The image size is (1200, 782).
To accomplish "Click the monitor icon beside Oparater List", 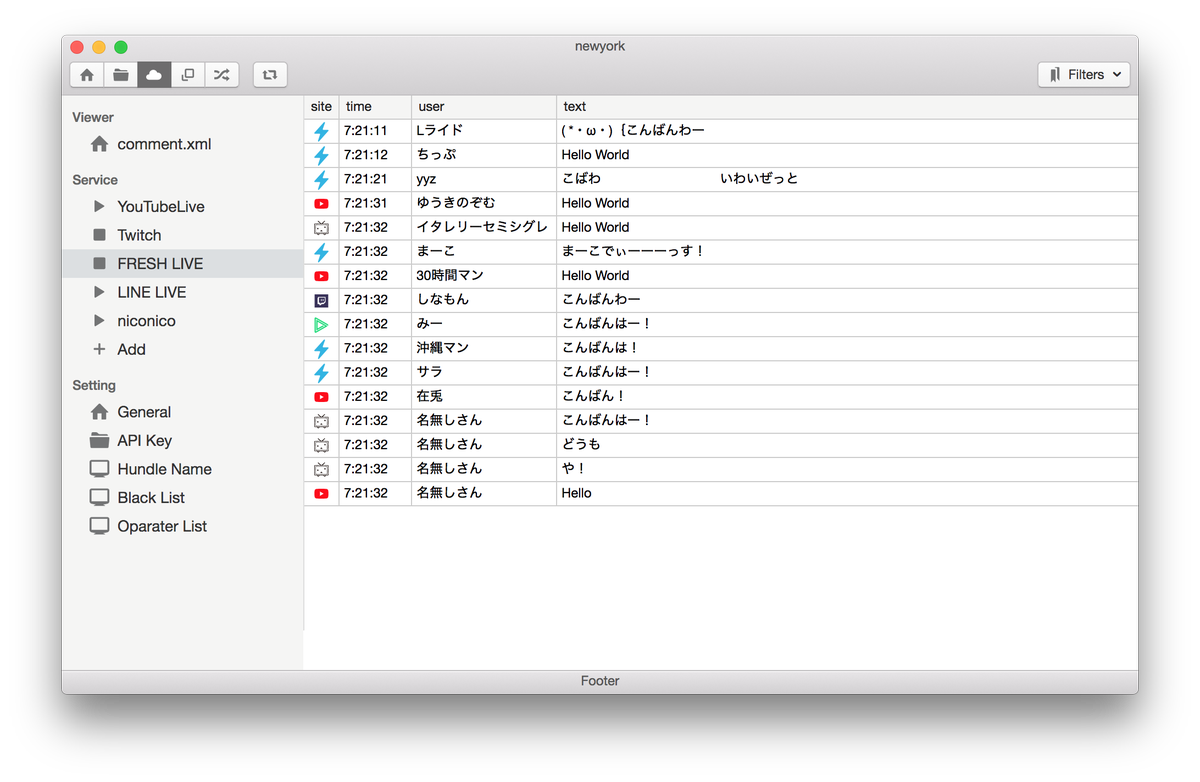I will click(x=99, y=526).
